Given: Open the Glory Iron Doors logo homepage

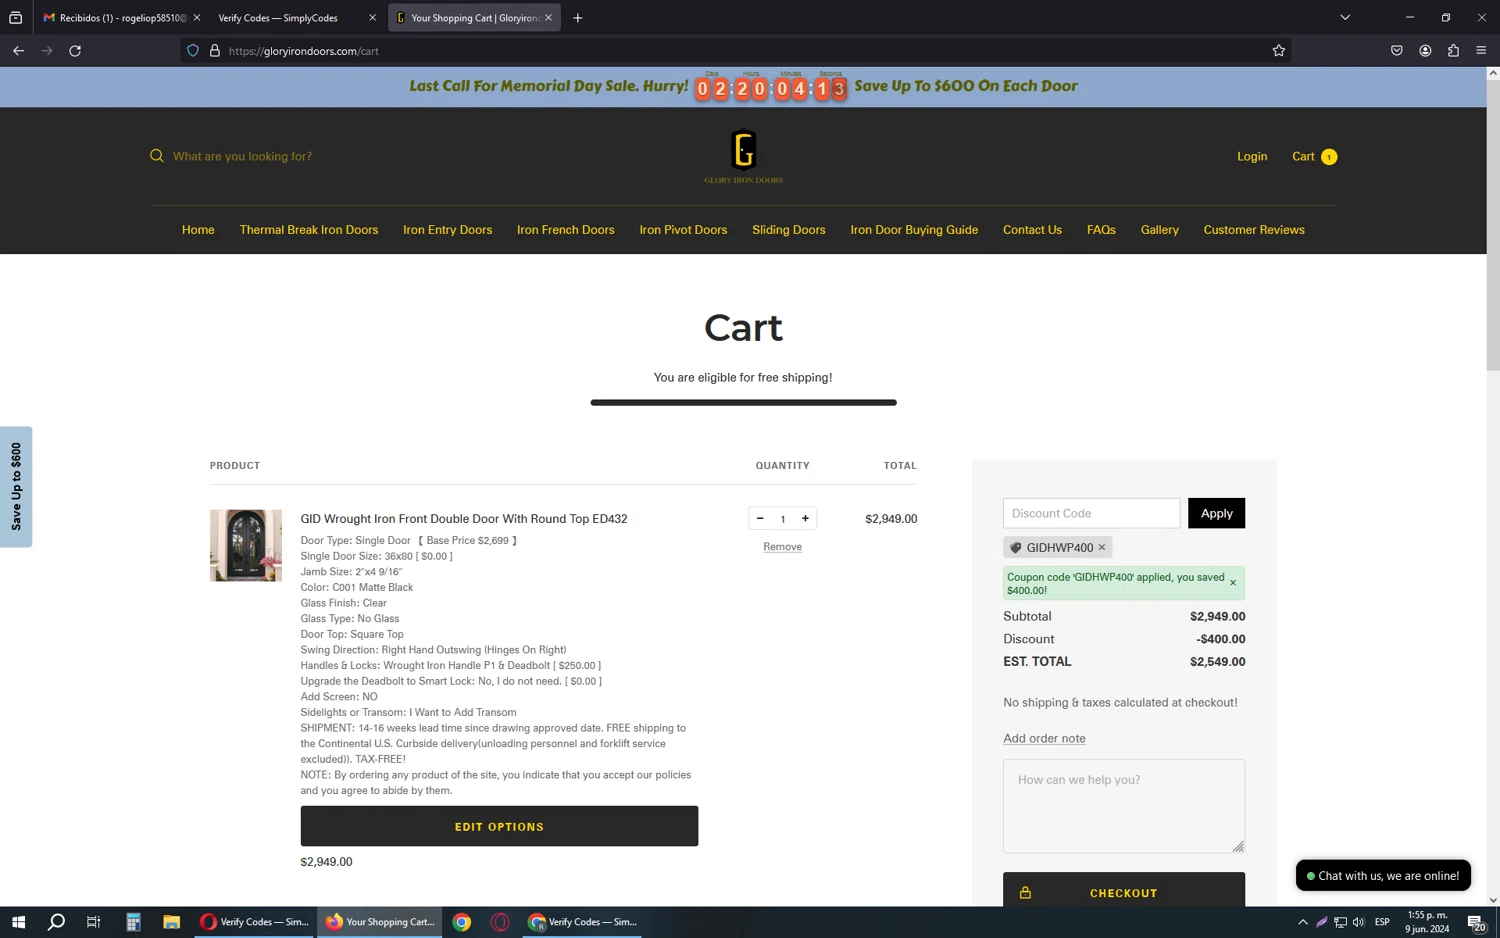Looking at the screenshot, I should click(743, 157).
